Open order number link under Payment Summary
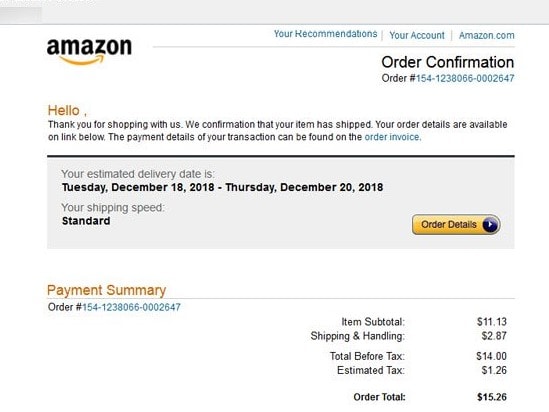This screenshot has height=412, width=549. click(x=131, y=307)
